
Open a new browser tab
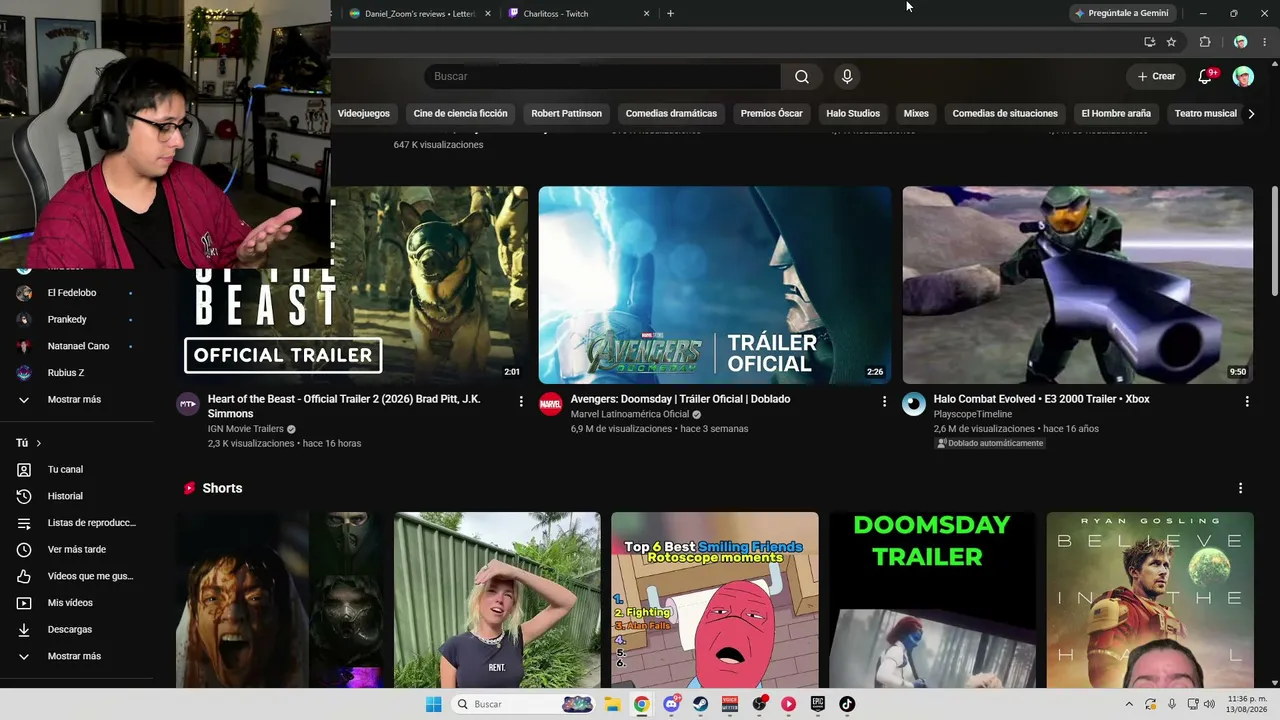(670, 14)
